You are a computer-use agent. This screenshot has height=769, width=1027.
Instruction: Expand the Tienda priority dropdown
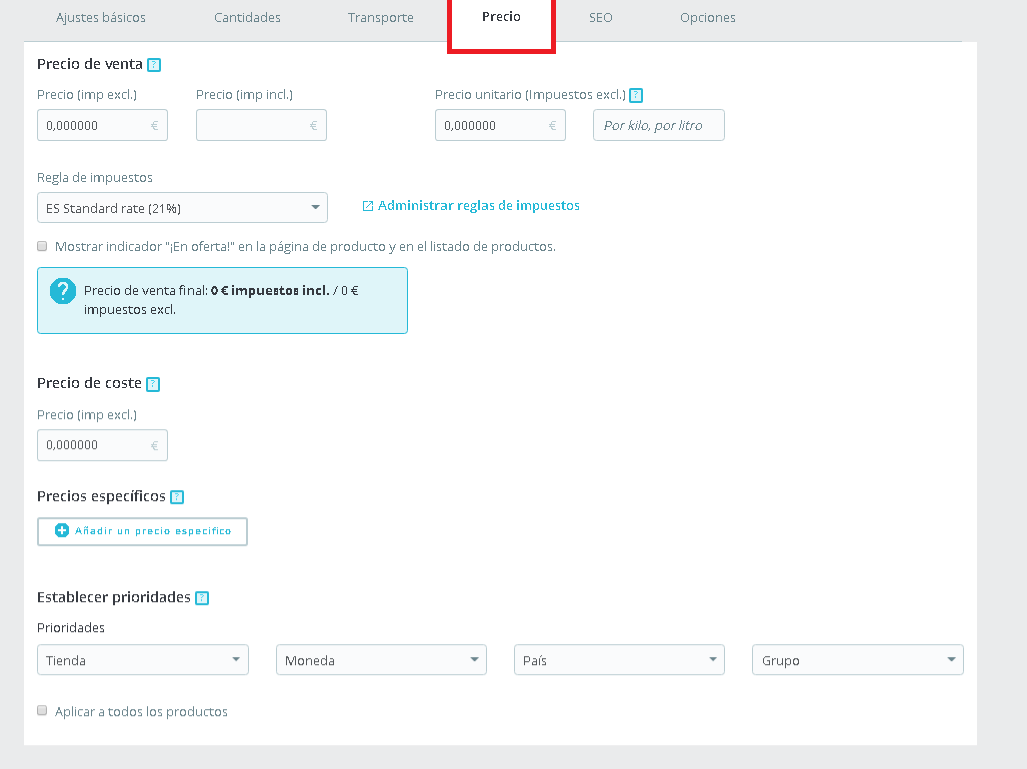142,660
